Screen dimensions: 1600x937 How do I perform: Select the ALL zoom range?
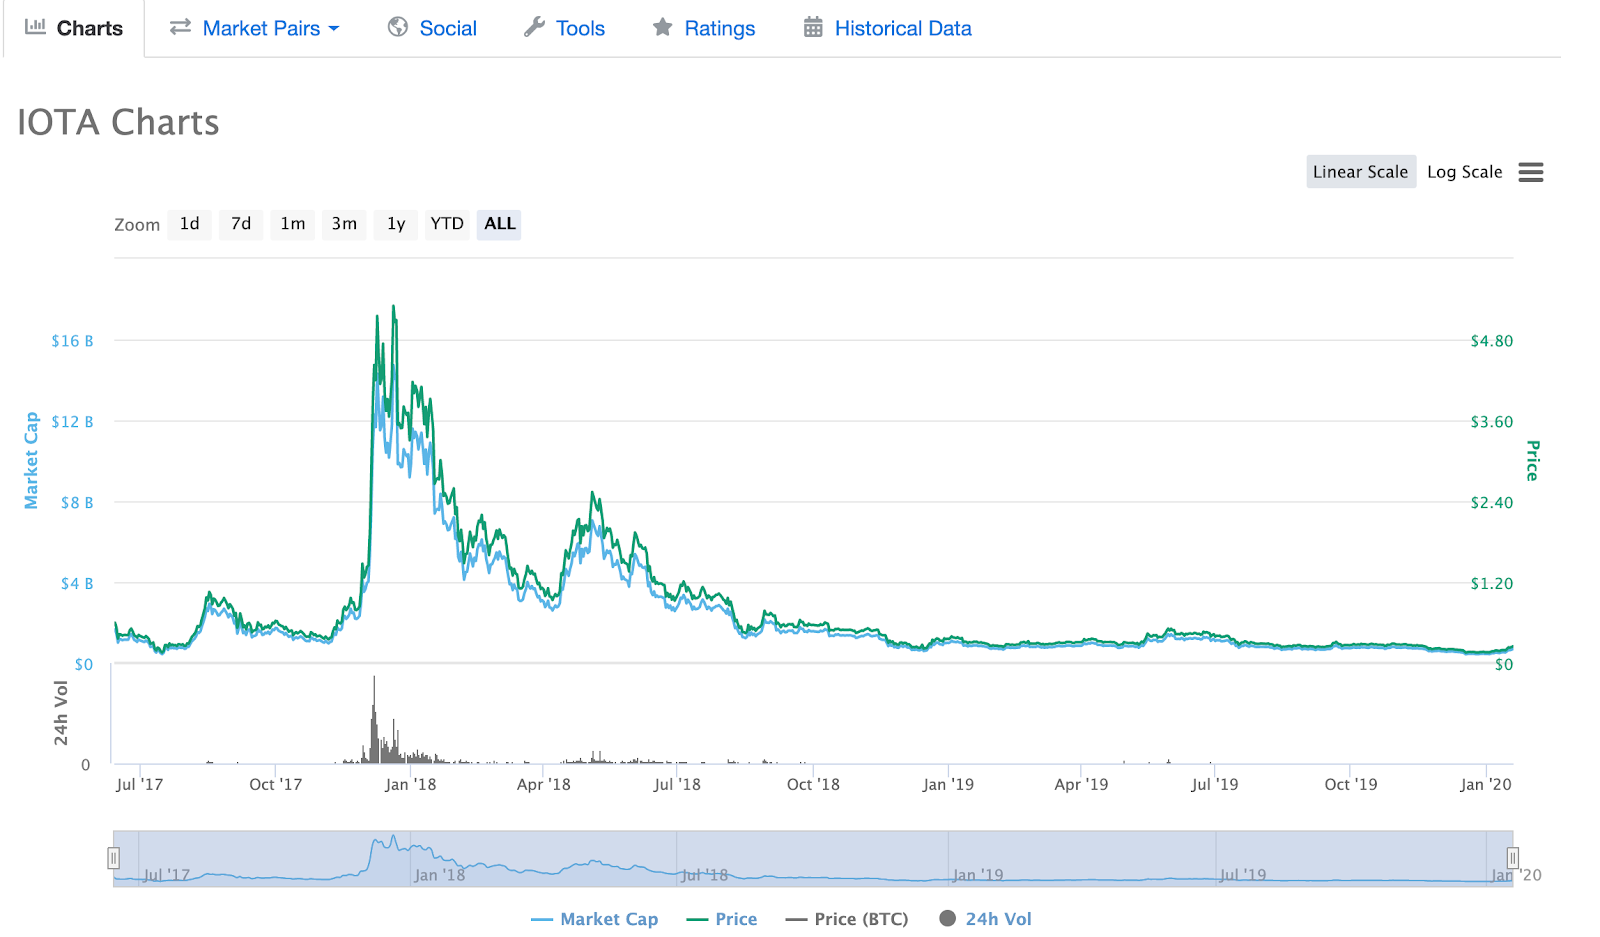click(x=500, y=224)
